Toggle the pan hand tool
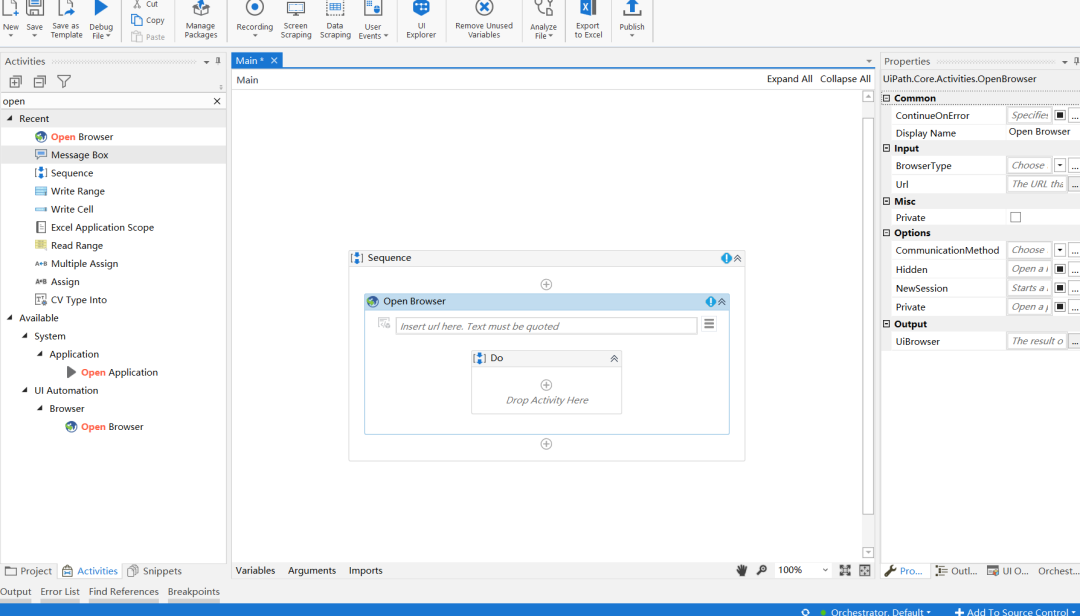1080x616 pixels. click(x=742, y=571)
